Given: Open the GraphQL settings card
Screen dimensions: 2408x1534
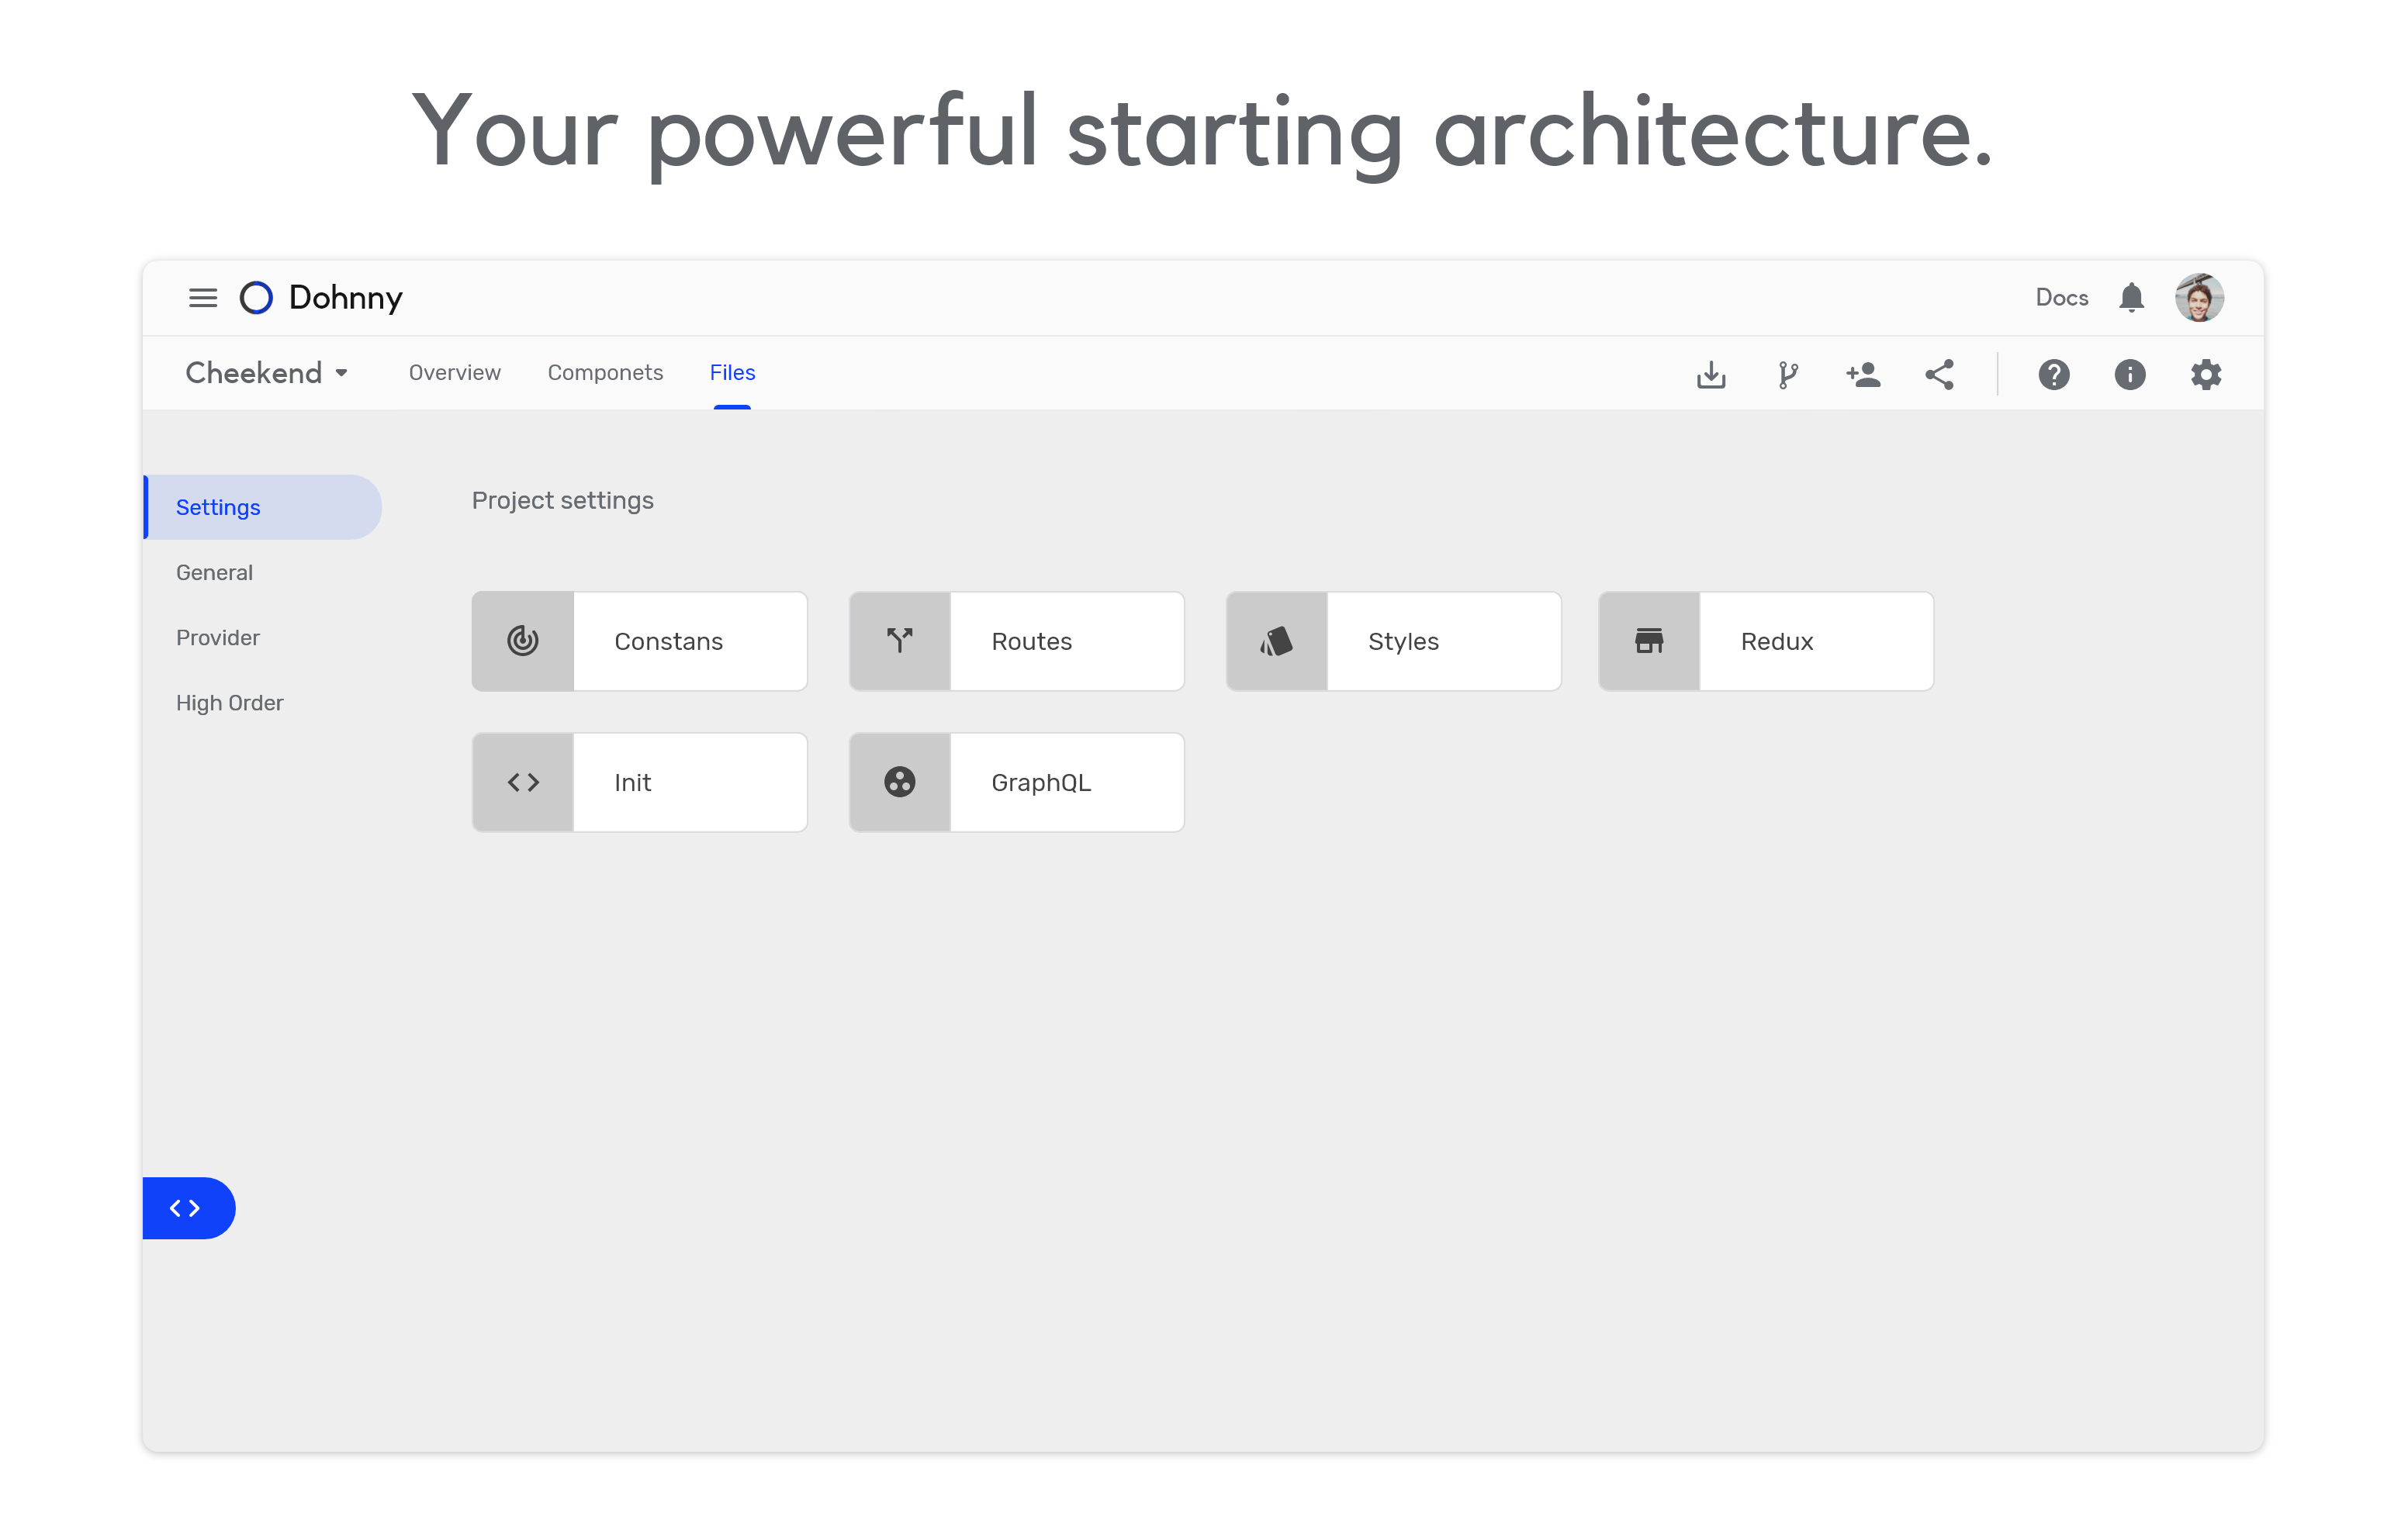Looking at the screenshot, I should [x=1017, y=782].
